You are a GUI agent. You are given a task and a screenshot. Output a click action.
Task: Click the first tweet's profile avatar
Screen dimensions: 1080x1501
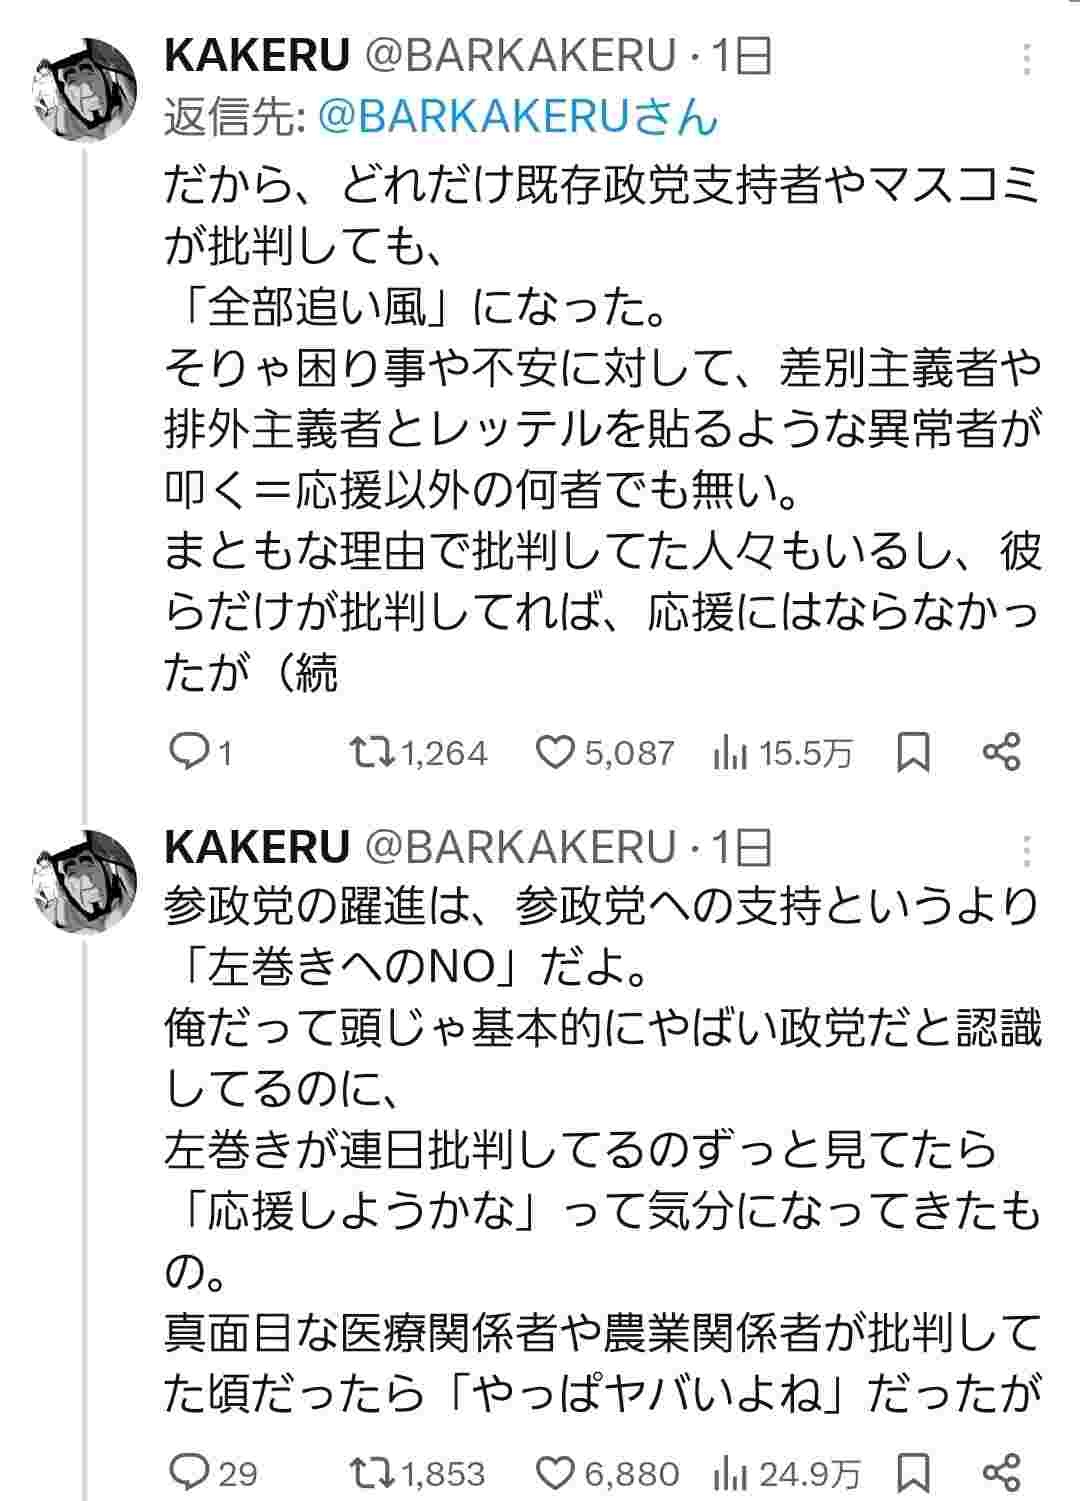[84, 89]
